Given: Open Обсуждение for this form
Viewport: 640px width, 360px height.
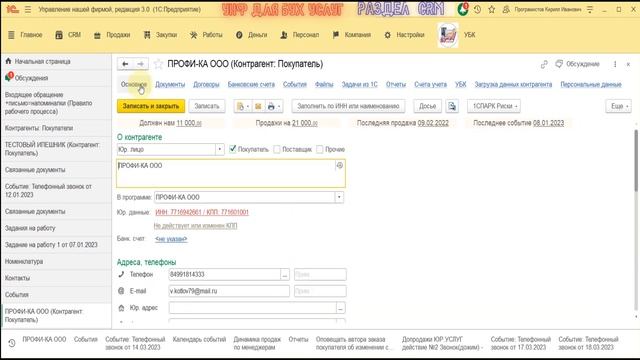Looking at the screenshot, I should coord(578,64).
